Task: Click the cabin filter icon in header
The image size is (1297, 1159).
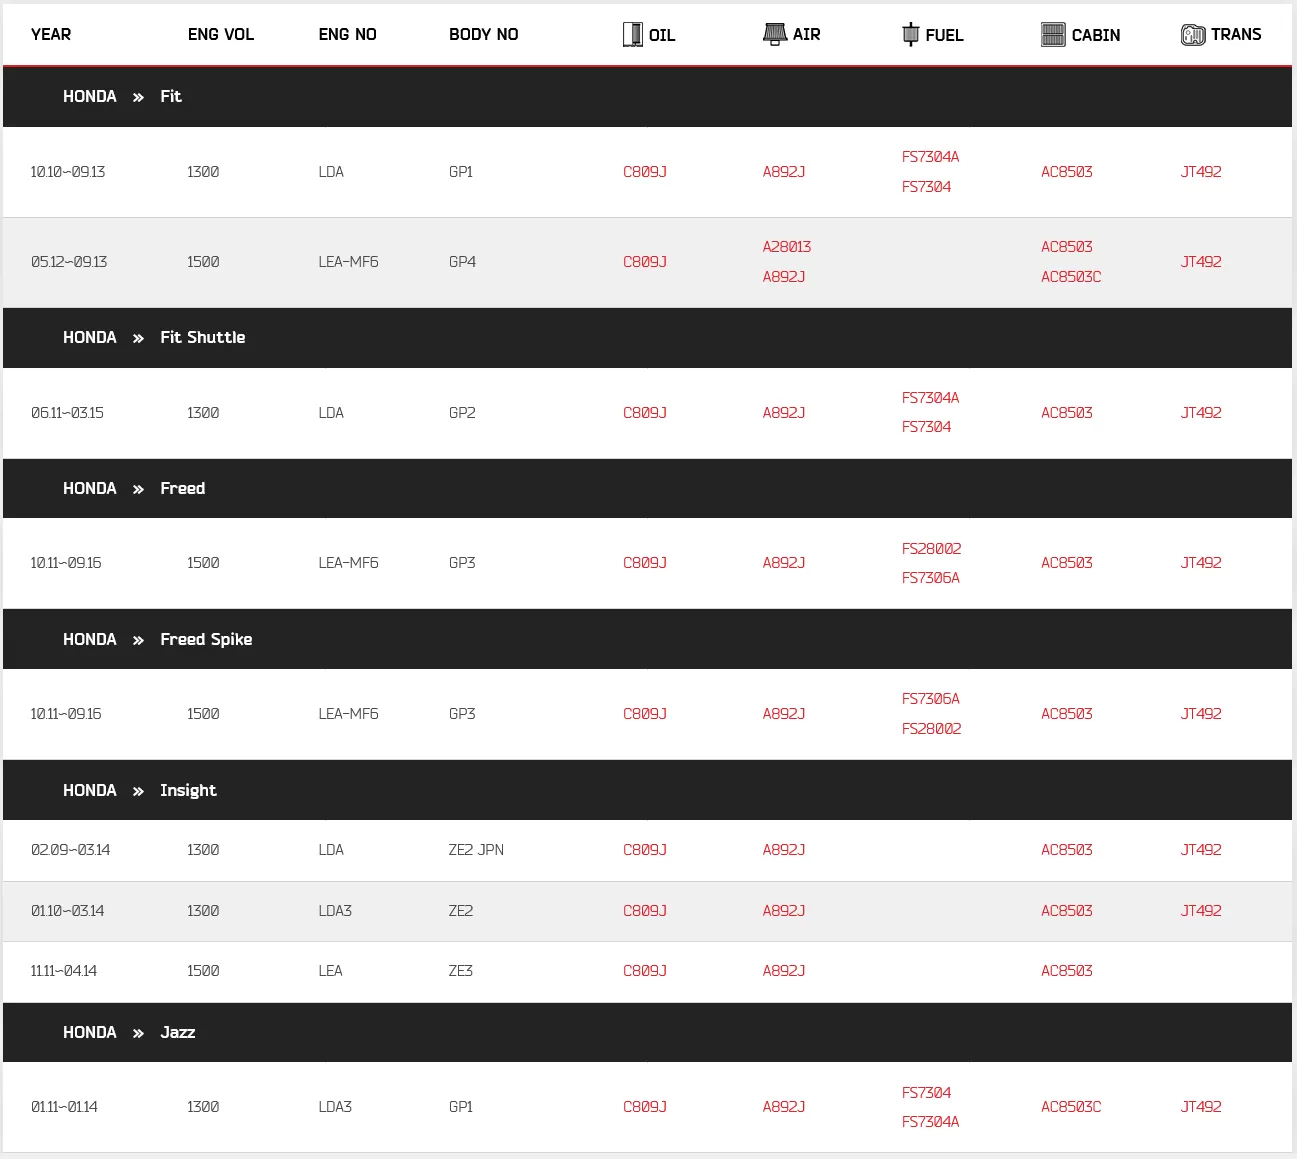Action: (x=1053, y=35)
